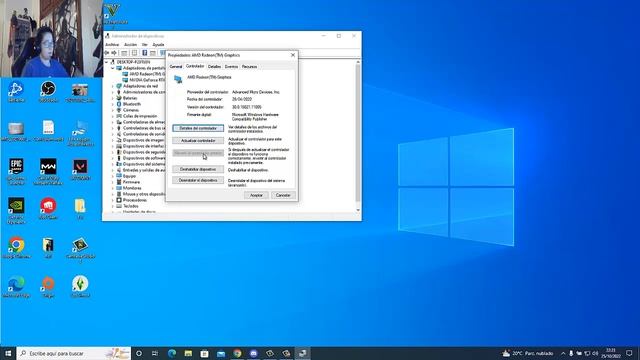
Task: Select Firmware tree item
Action: tap(129, 182)
